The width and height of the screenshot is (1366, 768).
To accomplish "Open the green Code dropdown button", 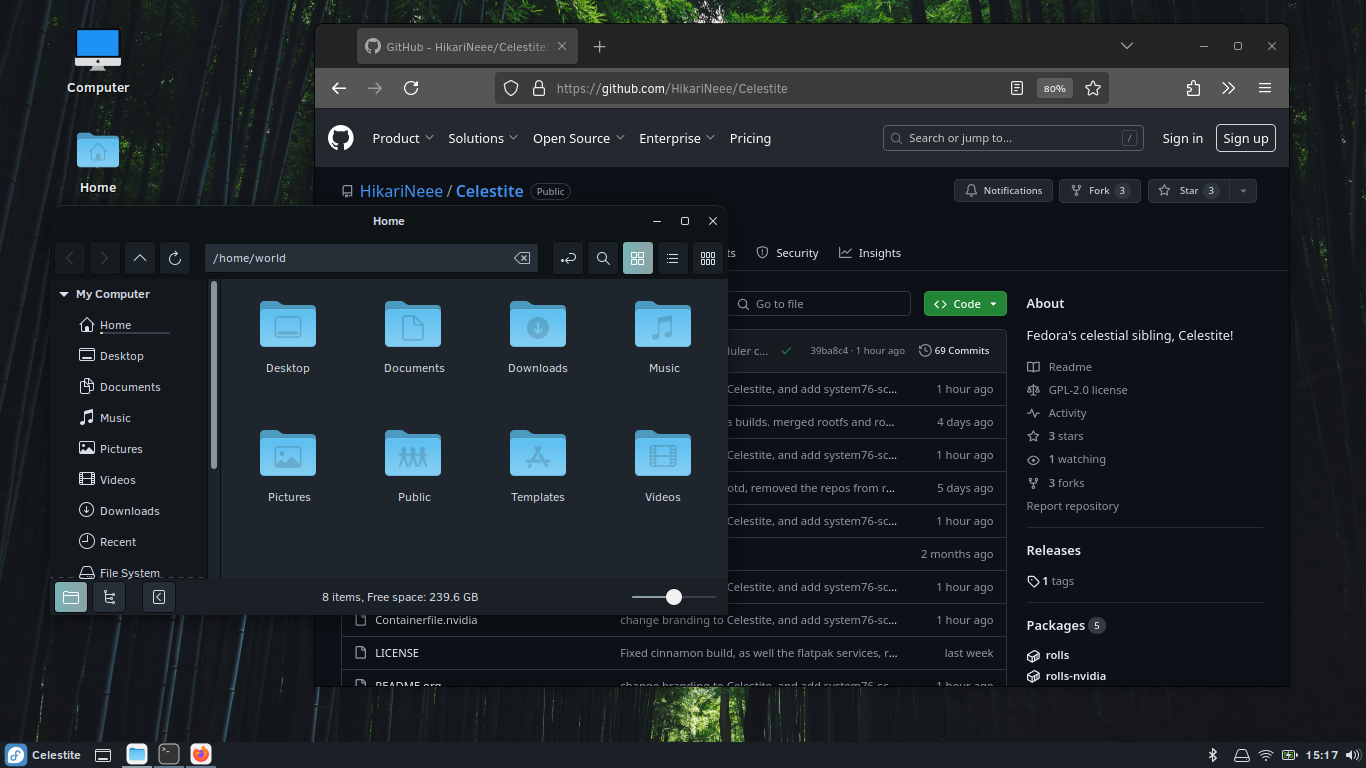I will (965, 304).
